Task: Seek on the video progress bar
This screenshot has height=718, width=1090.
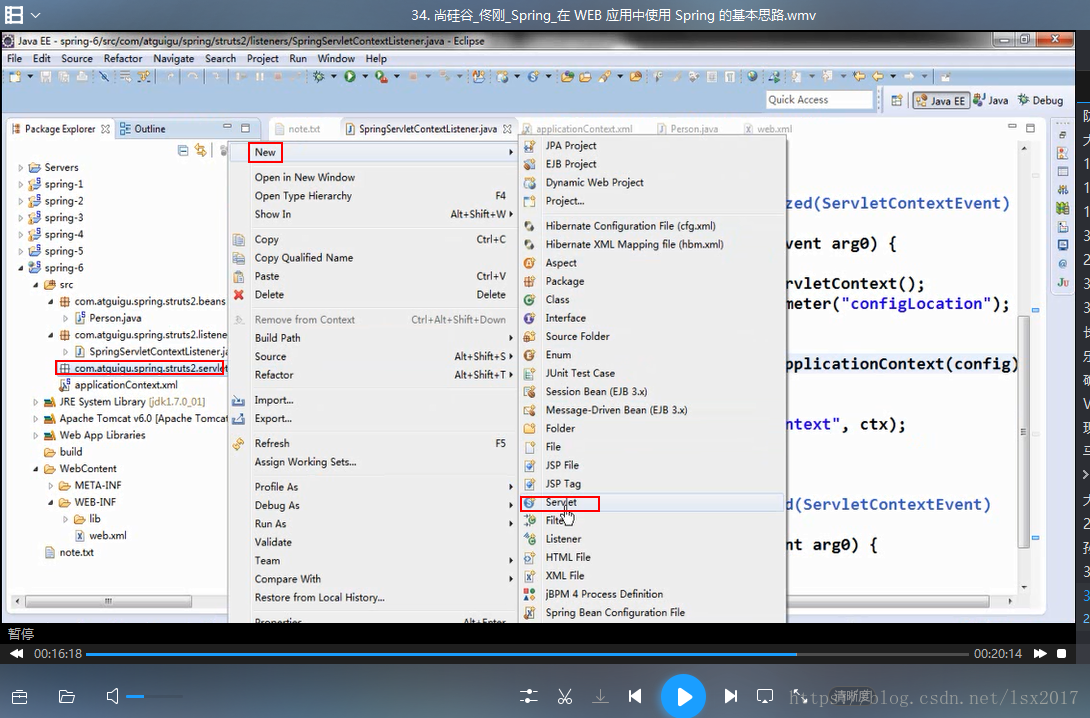Action: click(x=527, y=654)
